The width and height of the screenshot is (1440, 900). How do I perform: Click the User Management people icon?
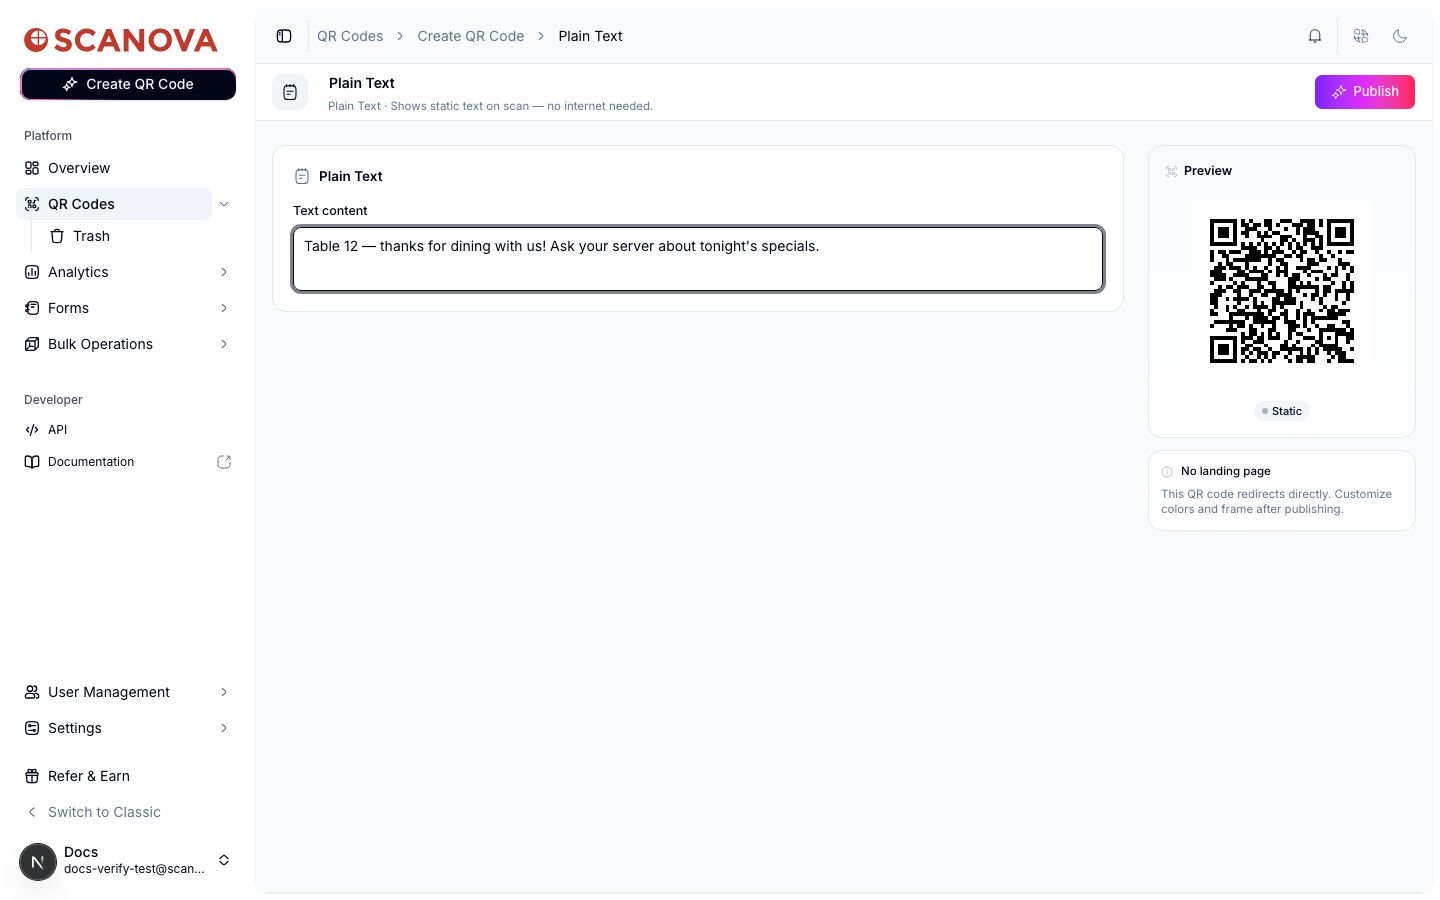coord(32,692)
